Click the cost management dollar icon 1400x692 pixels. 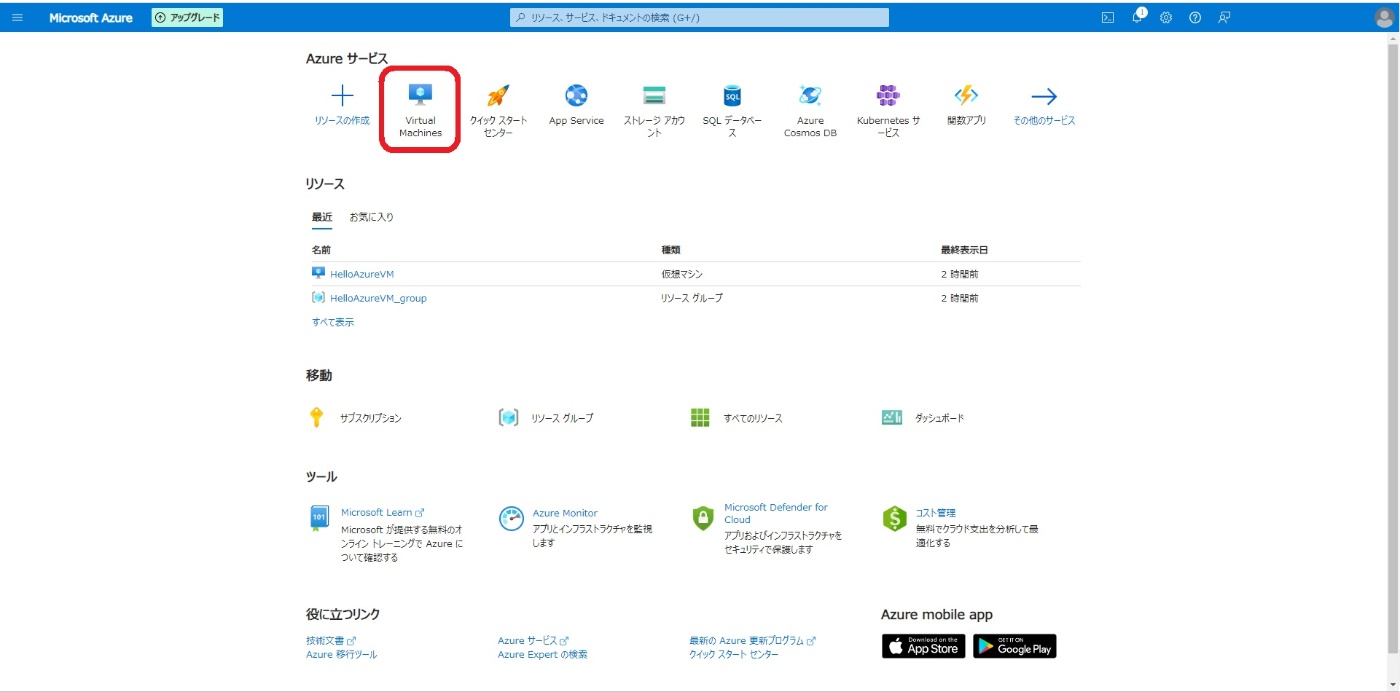click(x=894, y=518)
